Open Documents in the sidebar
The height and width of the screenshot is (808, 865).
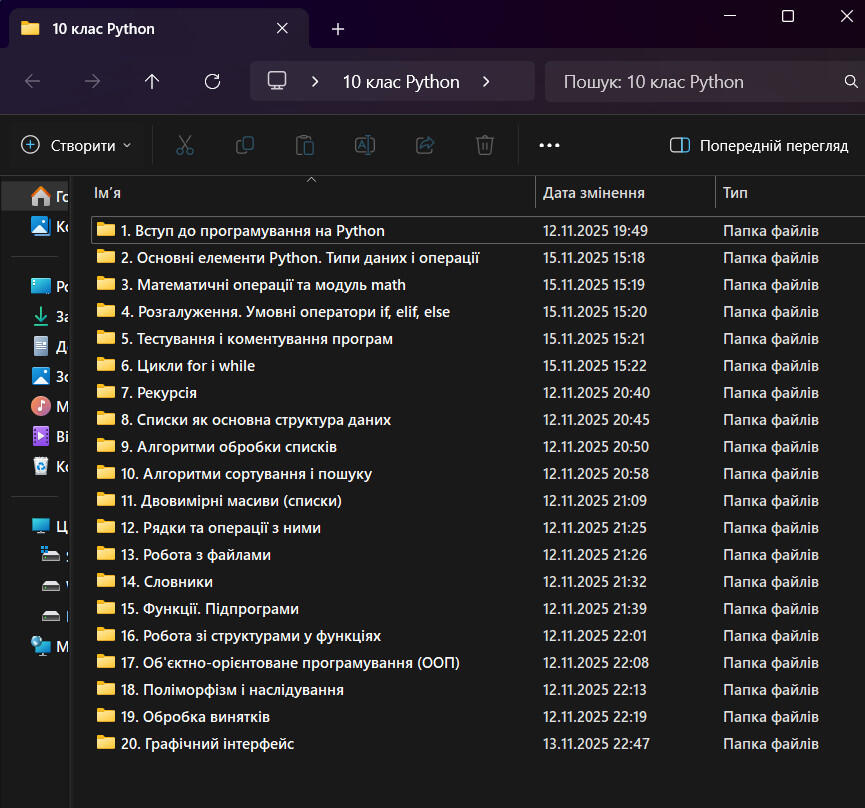tap(49, 346)
